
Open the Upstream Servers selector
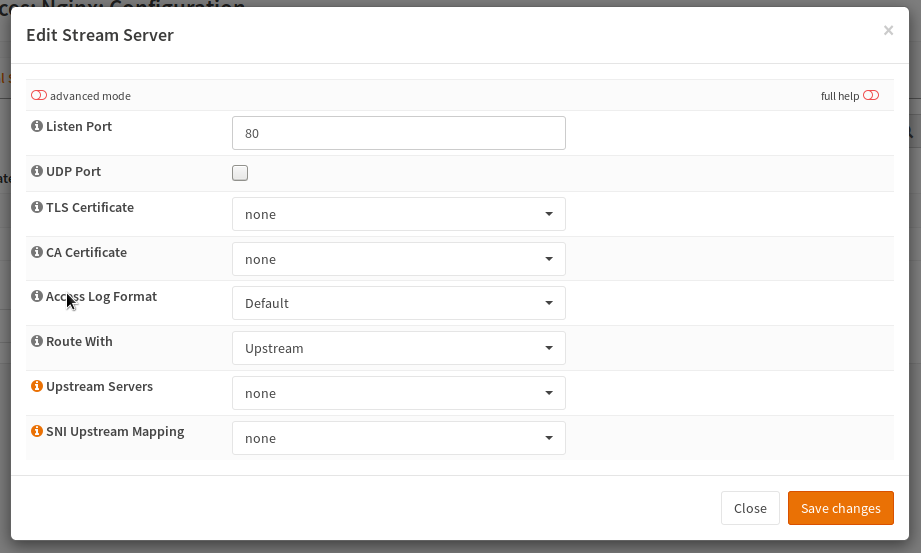tap(398, 393)
